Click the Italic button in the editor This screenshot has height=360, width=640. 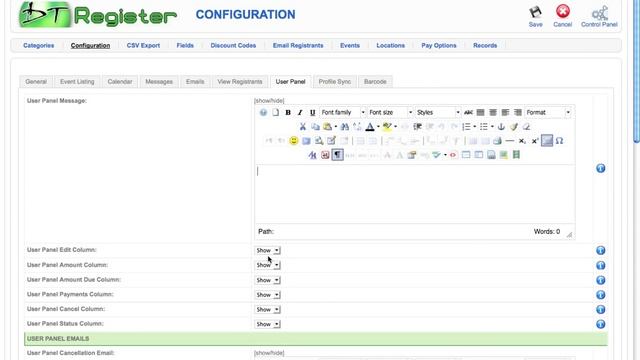click(300, 112)
